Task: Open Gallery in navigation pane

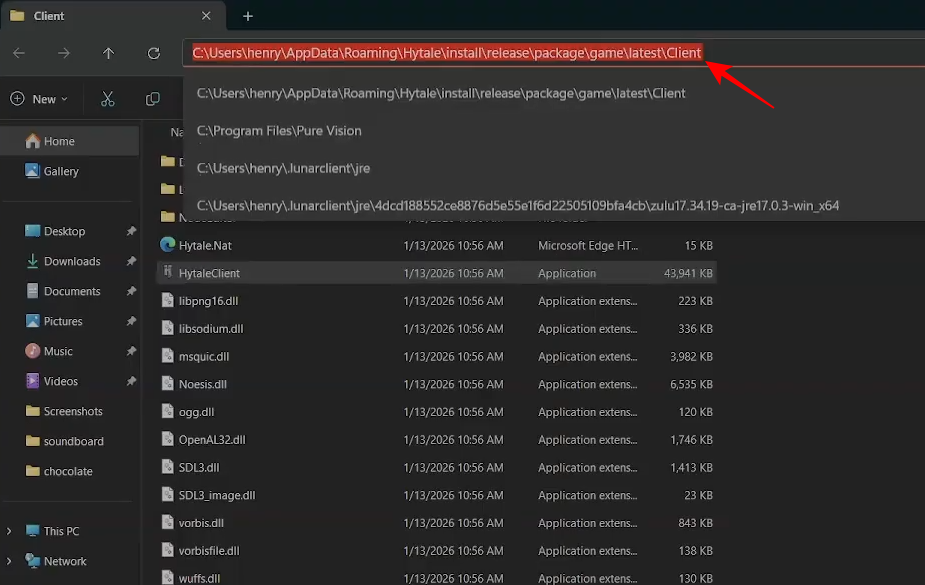Action: pyautogui.click(x=61, y=171)
